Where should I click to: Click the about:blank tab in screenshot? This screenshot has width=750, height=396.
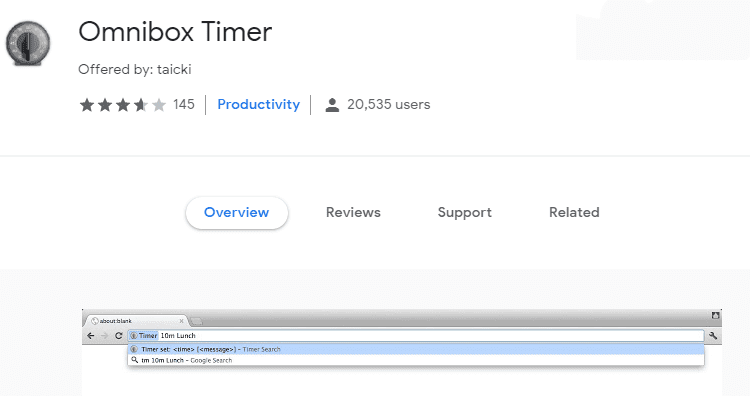[135, 321]
